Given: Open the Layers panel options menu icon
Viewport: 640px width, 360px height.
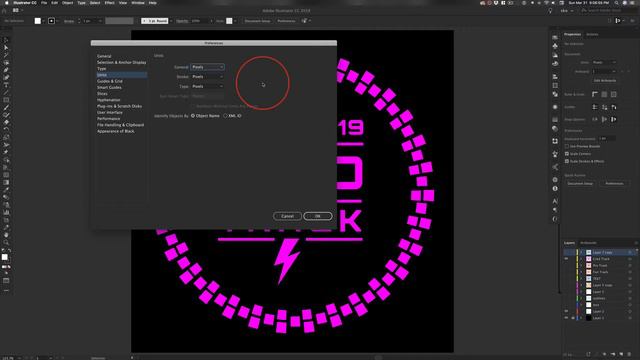Looking at the screenshot, I should [x=636, y=243].
